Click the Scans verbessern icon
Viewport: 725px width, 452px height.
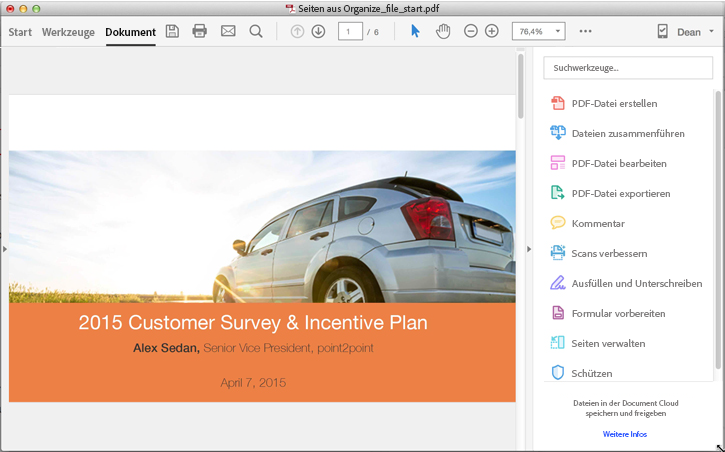[x=558, y=253]
